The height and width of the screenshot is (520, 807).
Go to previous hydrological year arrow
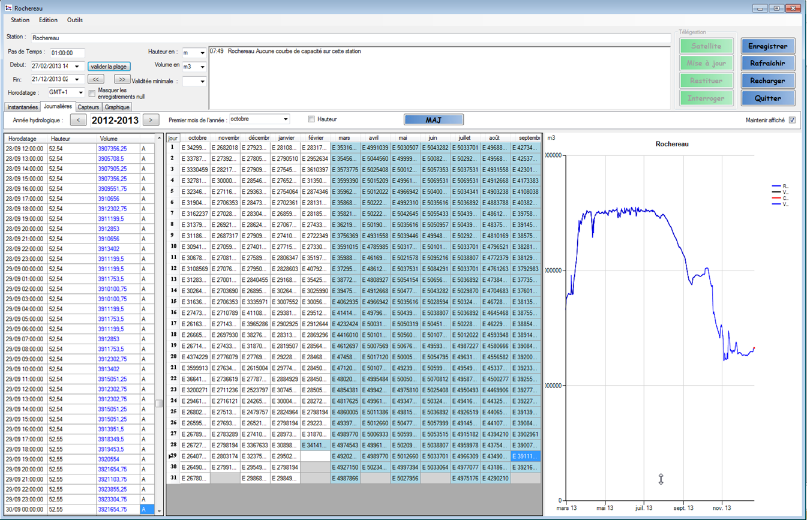(x=78, y=120)
